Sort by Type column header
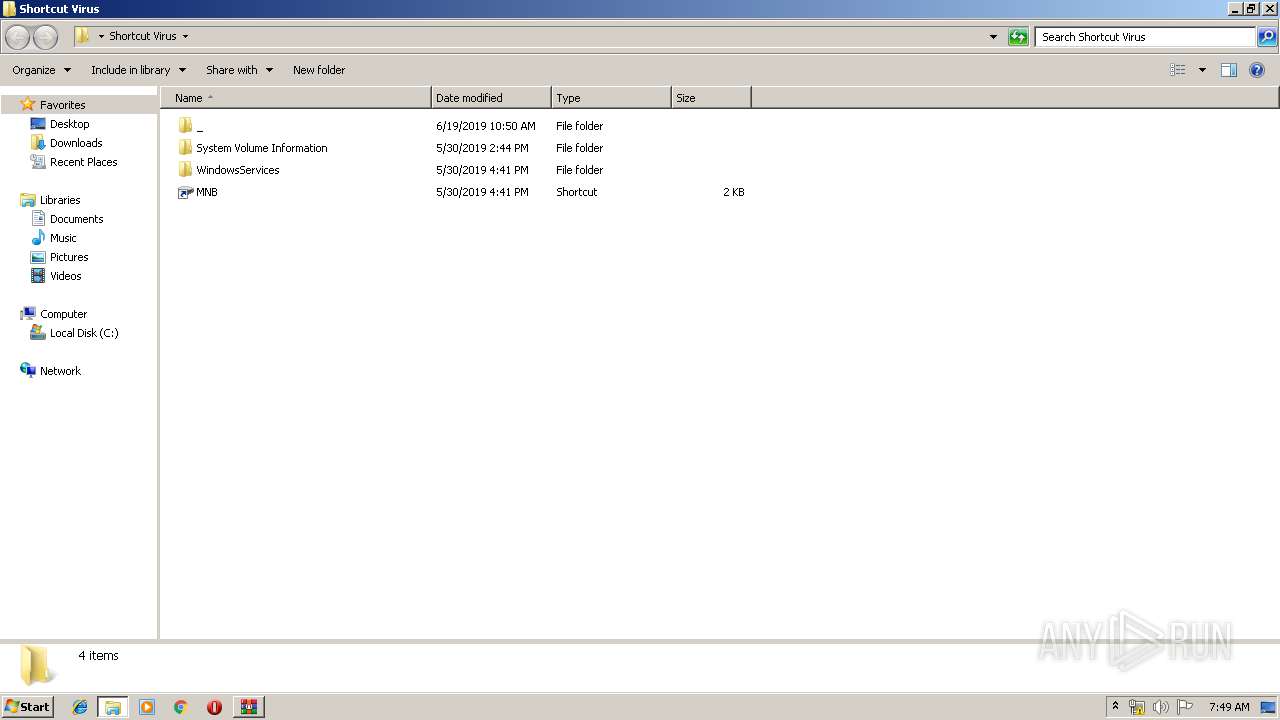 pyautogui.click(x=611, y=98)
